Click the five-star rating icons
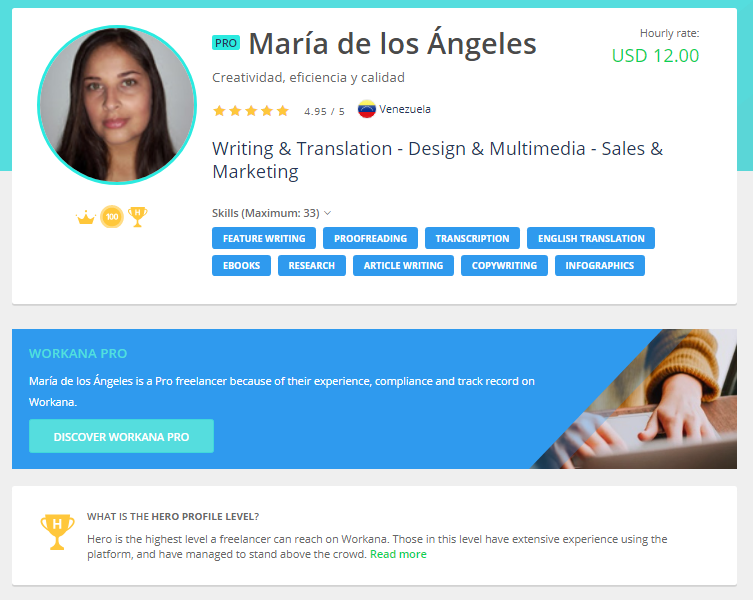The height and width of the screenshot is (600, 753). [x=251, y=111]
